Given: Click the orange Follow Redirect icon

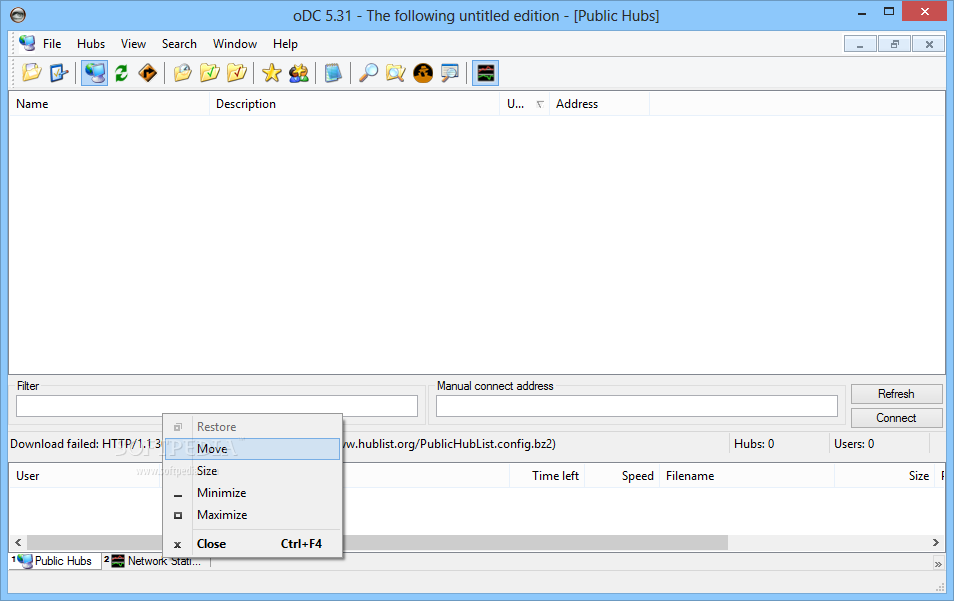Looking at the screenshot, I should coord(148,73).
